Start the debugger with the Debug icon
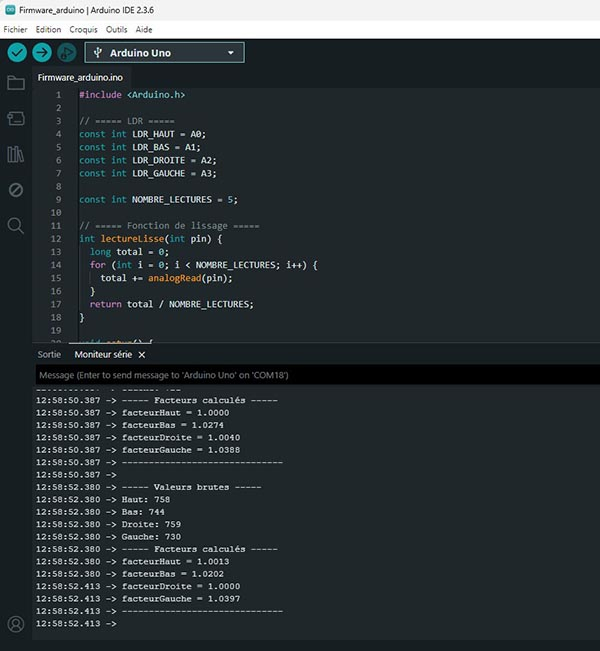The width and height of the screenshot is (600, 651). pos(67,52)
